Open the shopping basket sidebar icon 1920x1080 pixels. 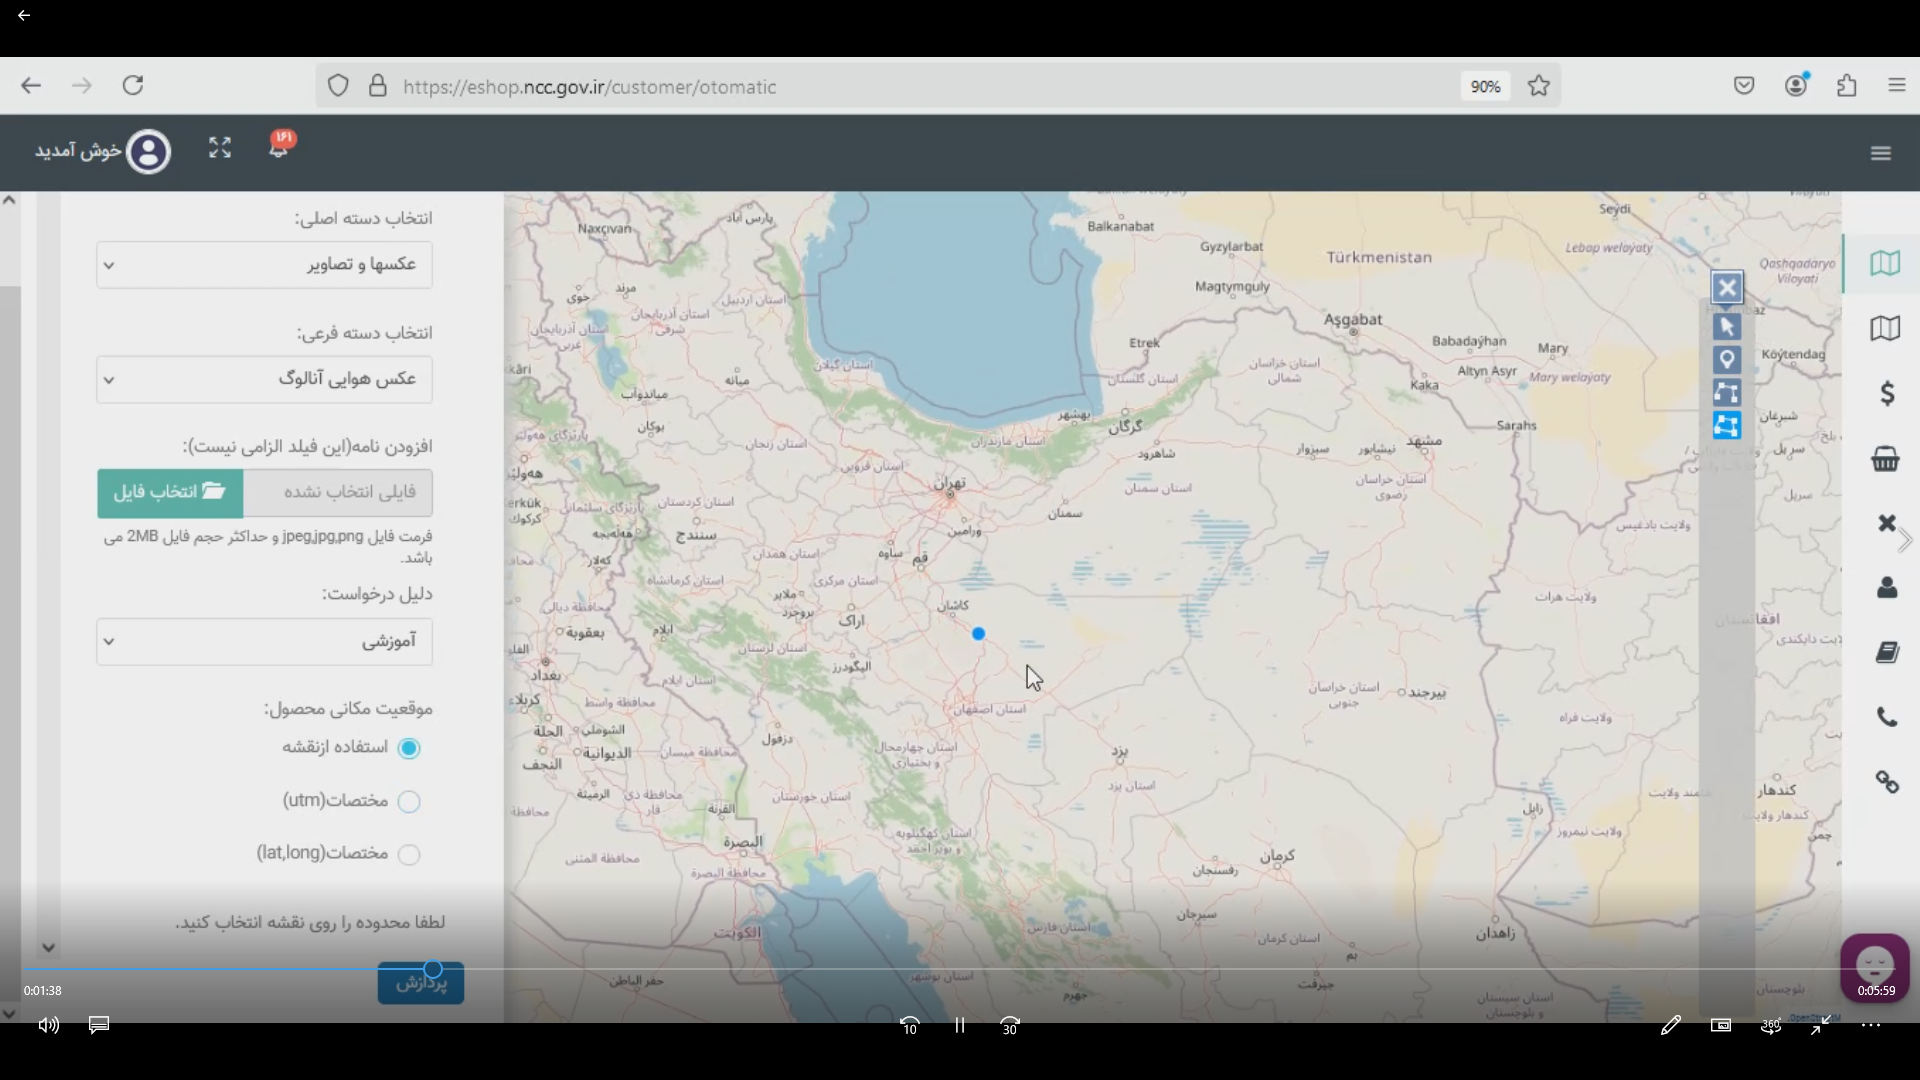1886,459
